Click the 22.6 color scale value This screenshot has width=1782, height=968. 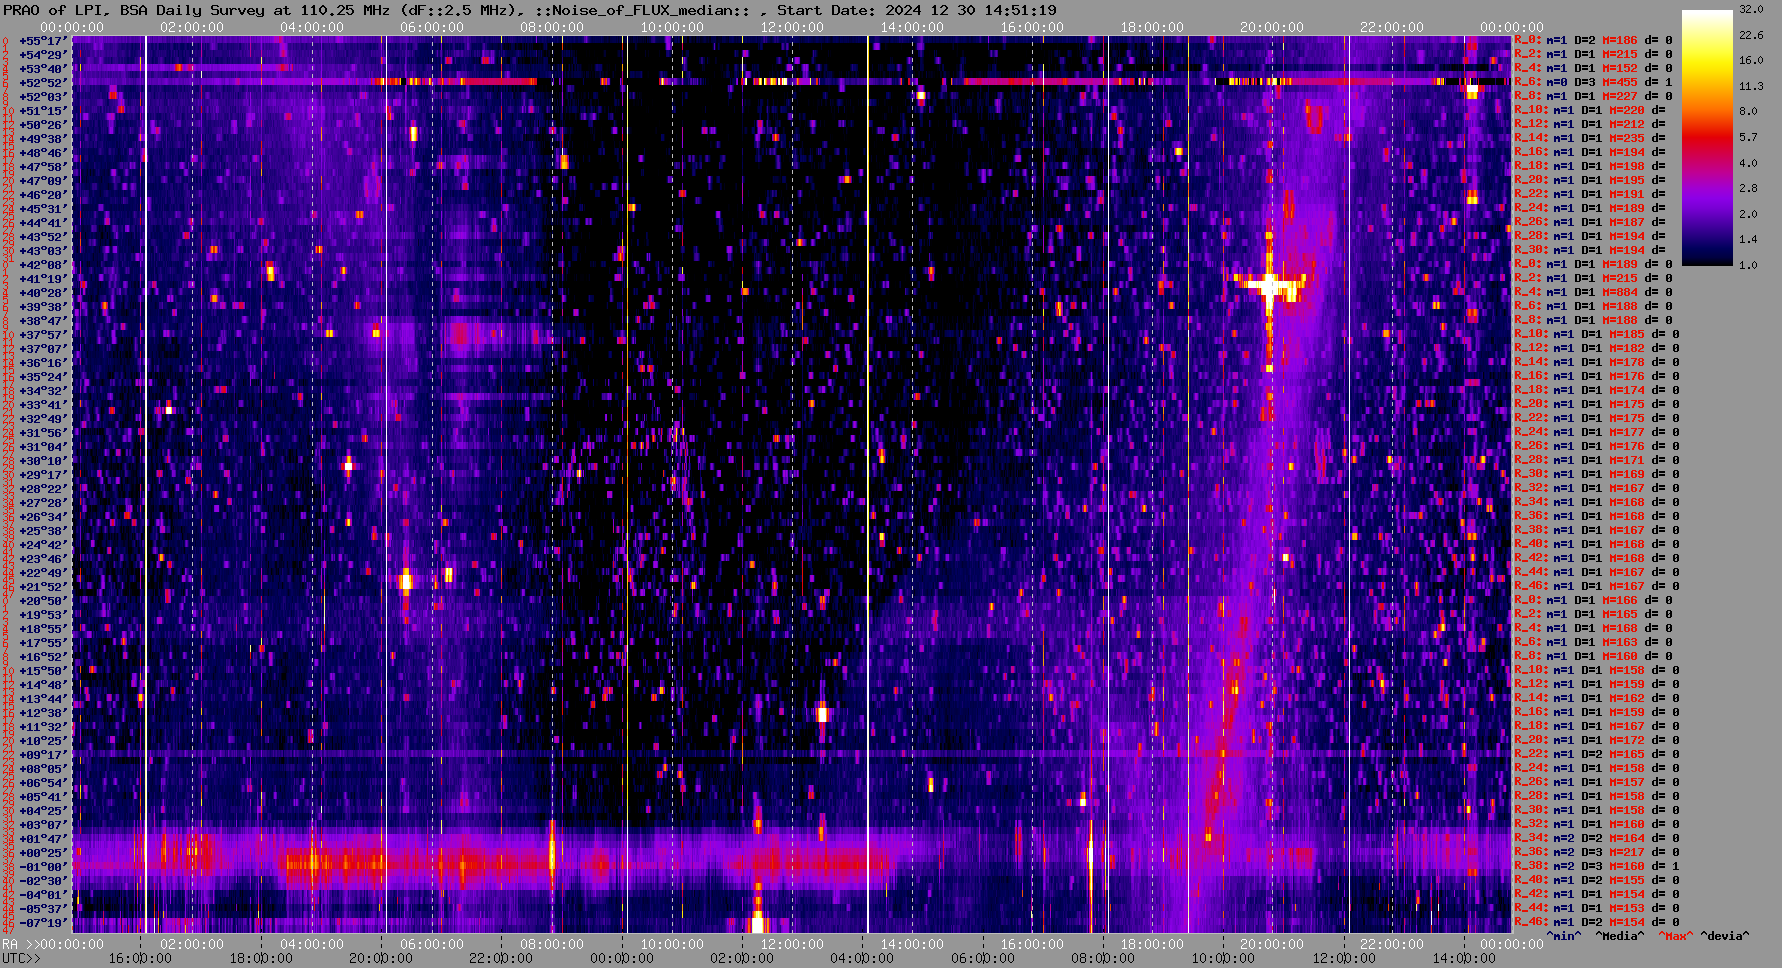[x=1750, y=35]
